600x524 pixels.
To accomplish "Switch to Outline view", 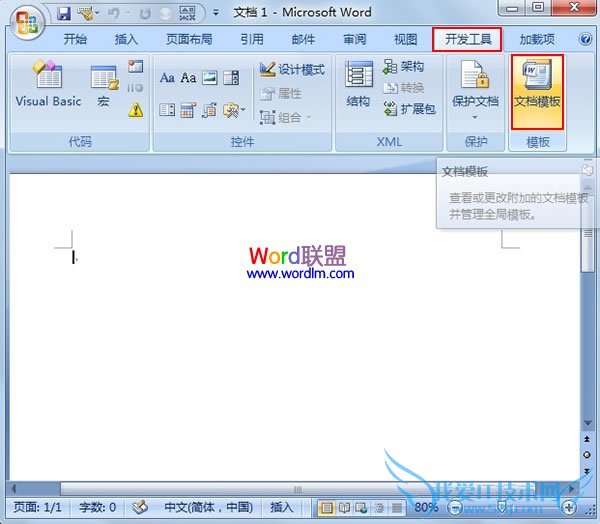I will pyautogui.click(x=380, y=508).
